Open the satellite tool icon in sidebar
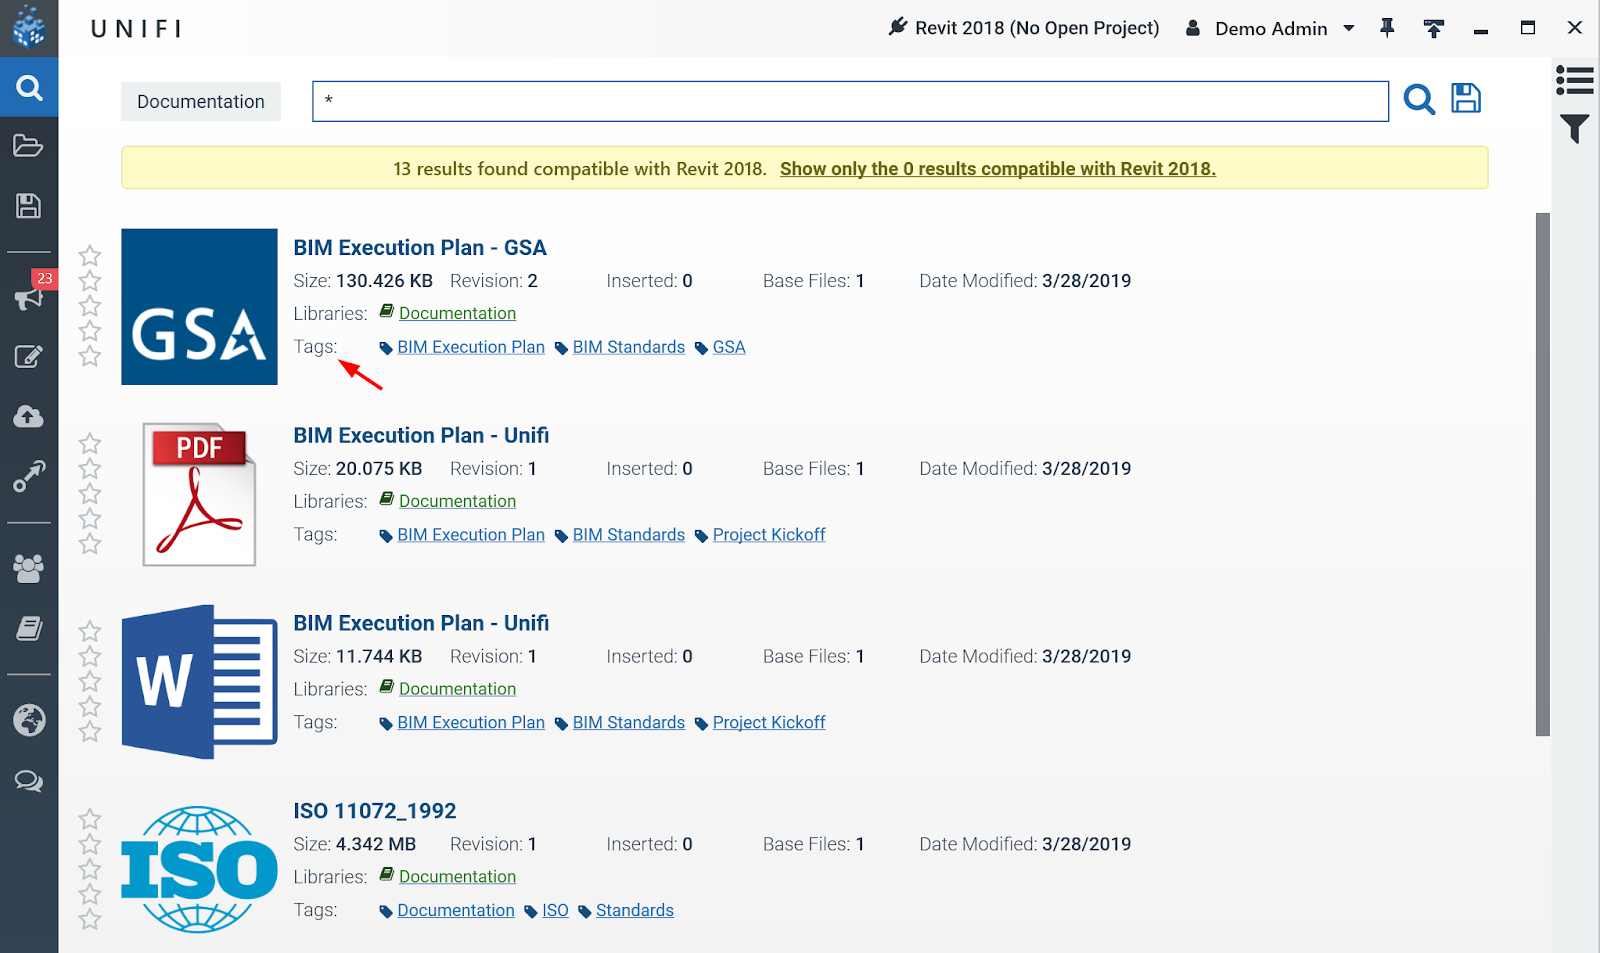 point(29,476)
